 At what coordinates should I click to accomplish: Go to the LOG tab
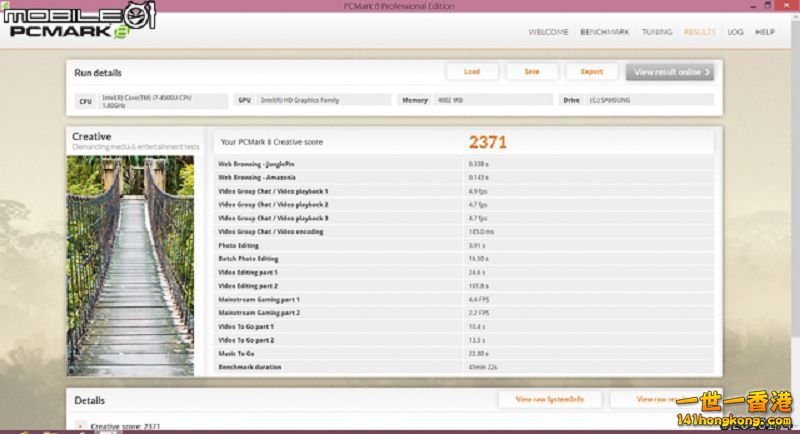tap(735, 32)
